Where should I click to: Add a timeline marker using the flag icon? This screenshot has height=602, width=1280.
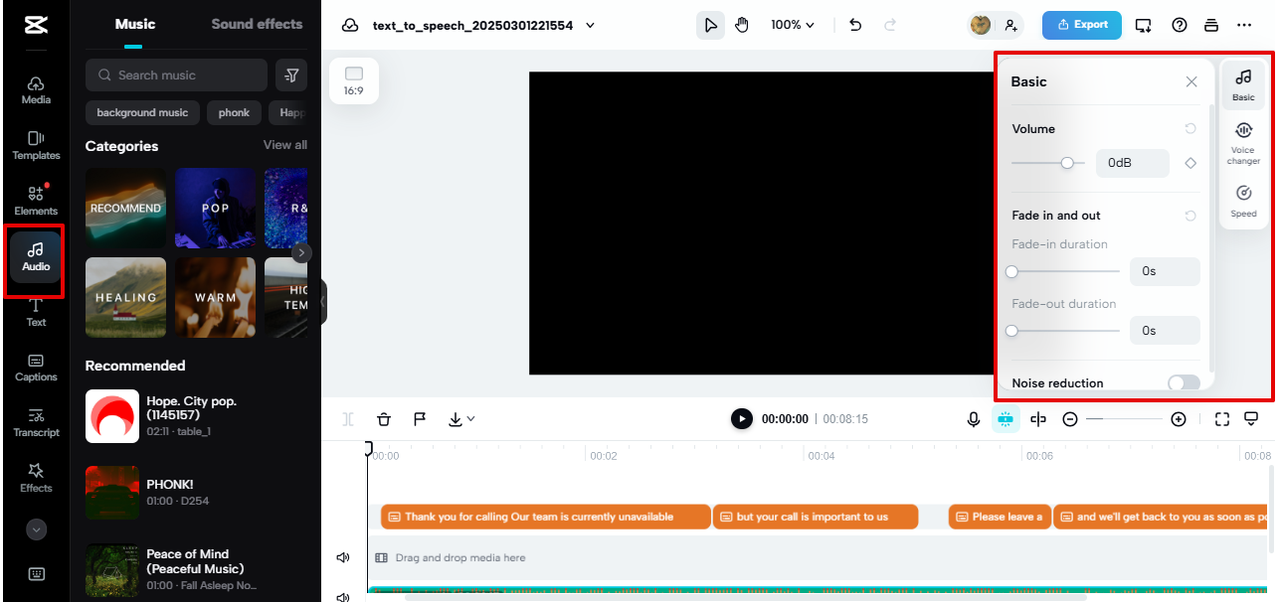tap(419, 418)
